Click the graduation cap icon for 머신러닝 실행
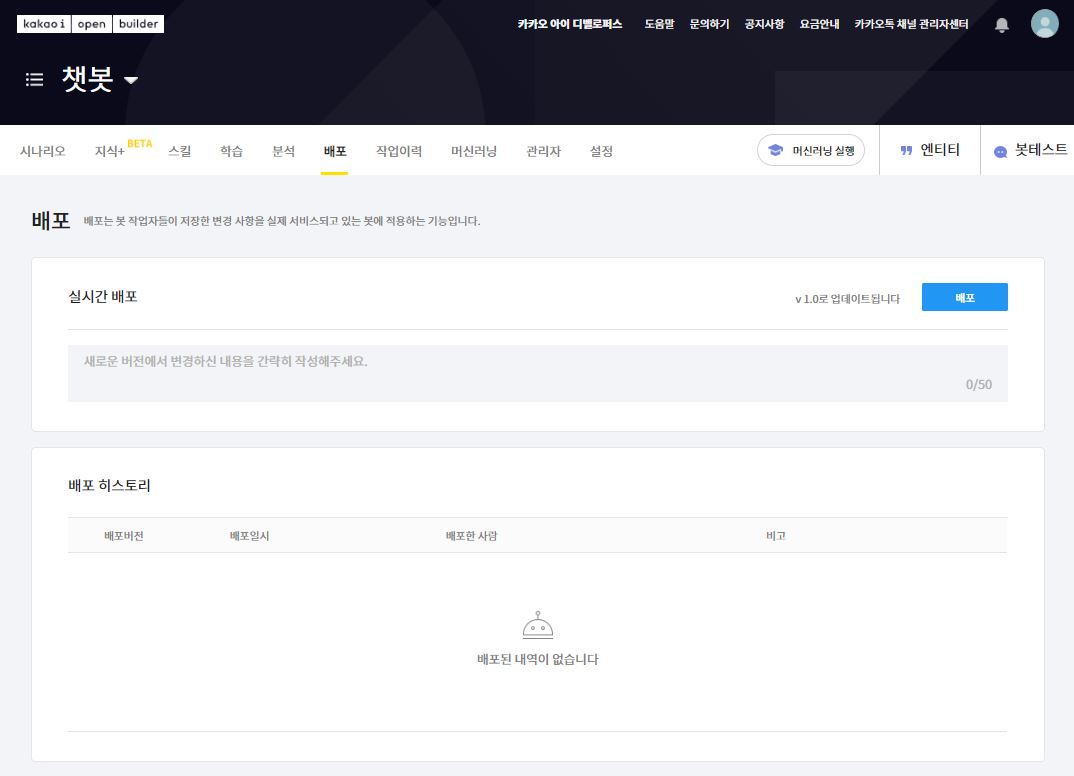Viewport: 1074px width, 776px height. [x=775, y=151]
